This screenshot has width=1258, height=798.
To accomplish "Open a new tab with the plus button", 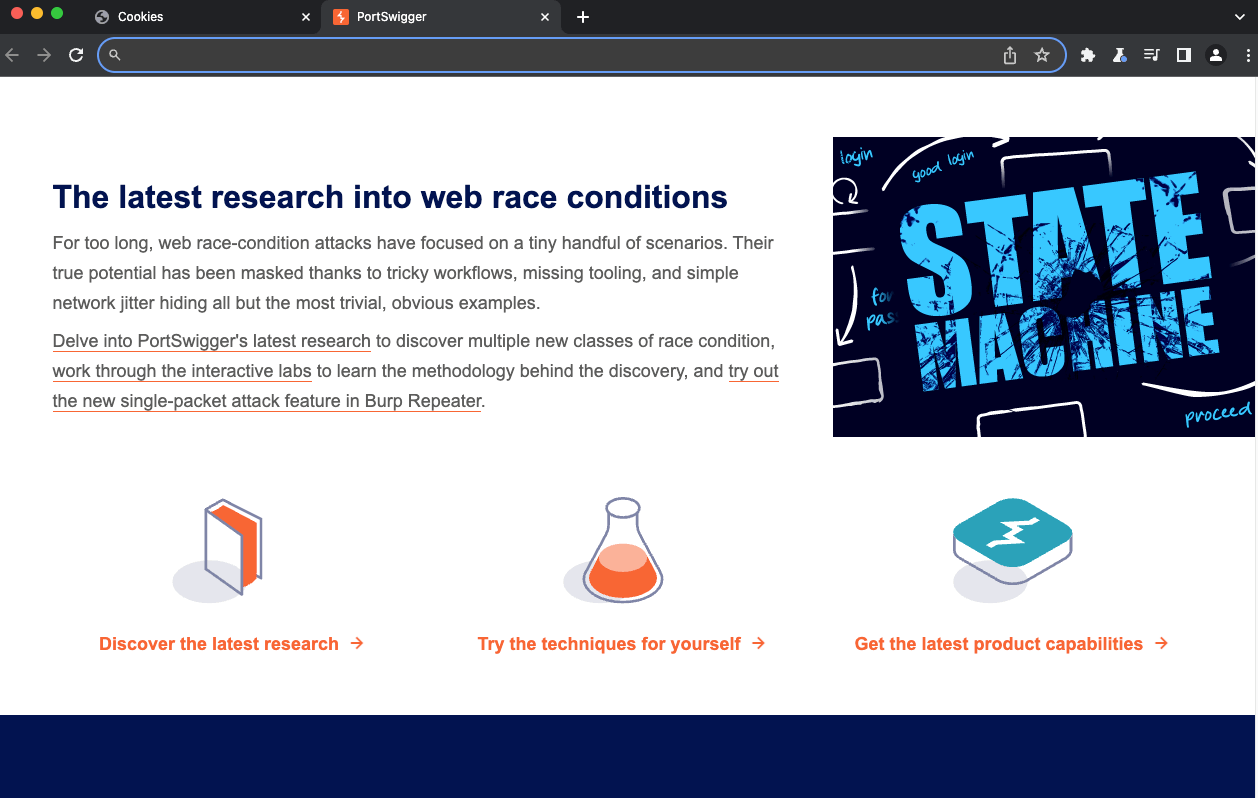I will [x=583, y=17].
